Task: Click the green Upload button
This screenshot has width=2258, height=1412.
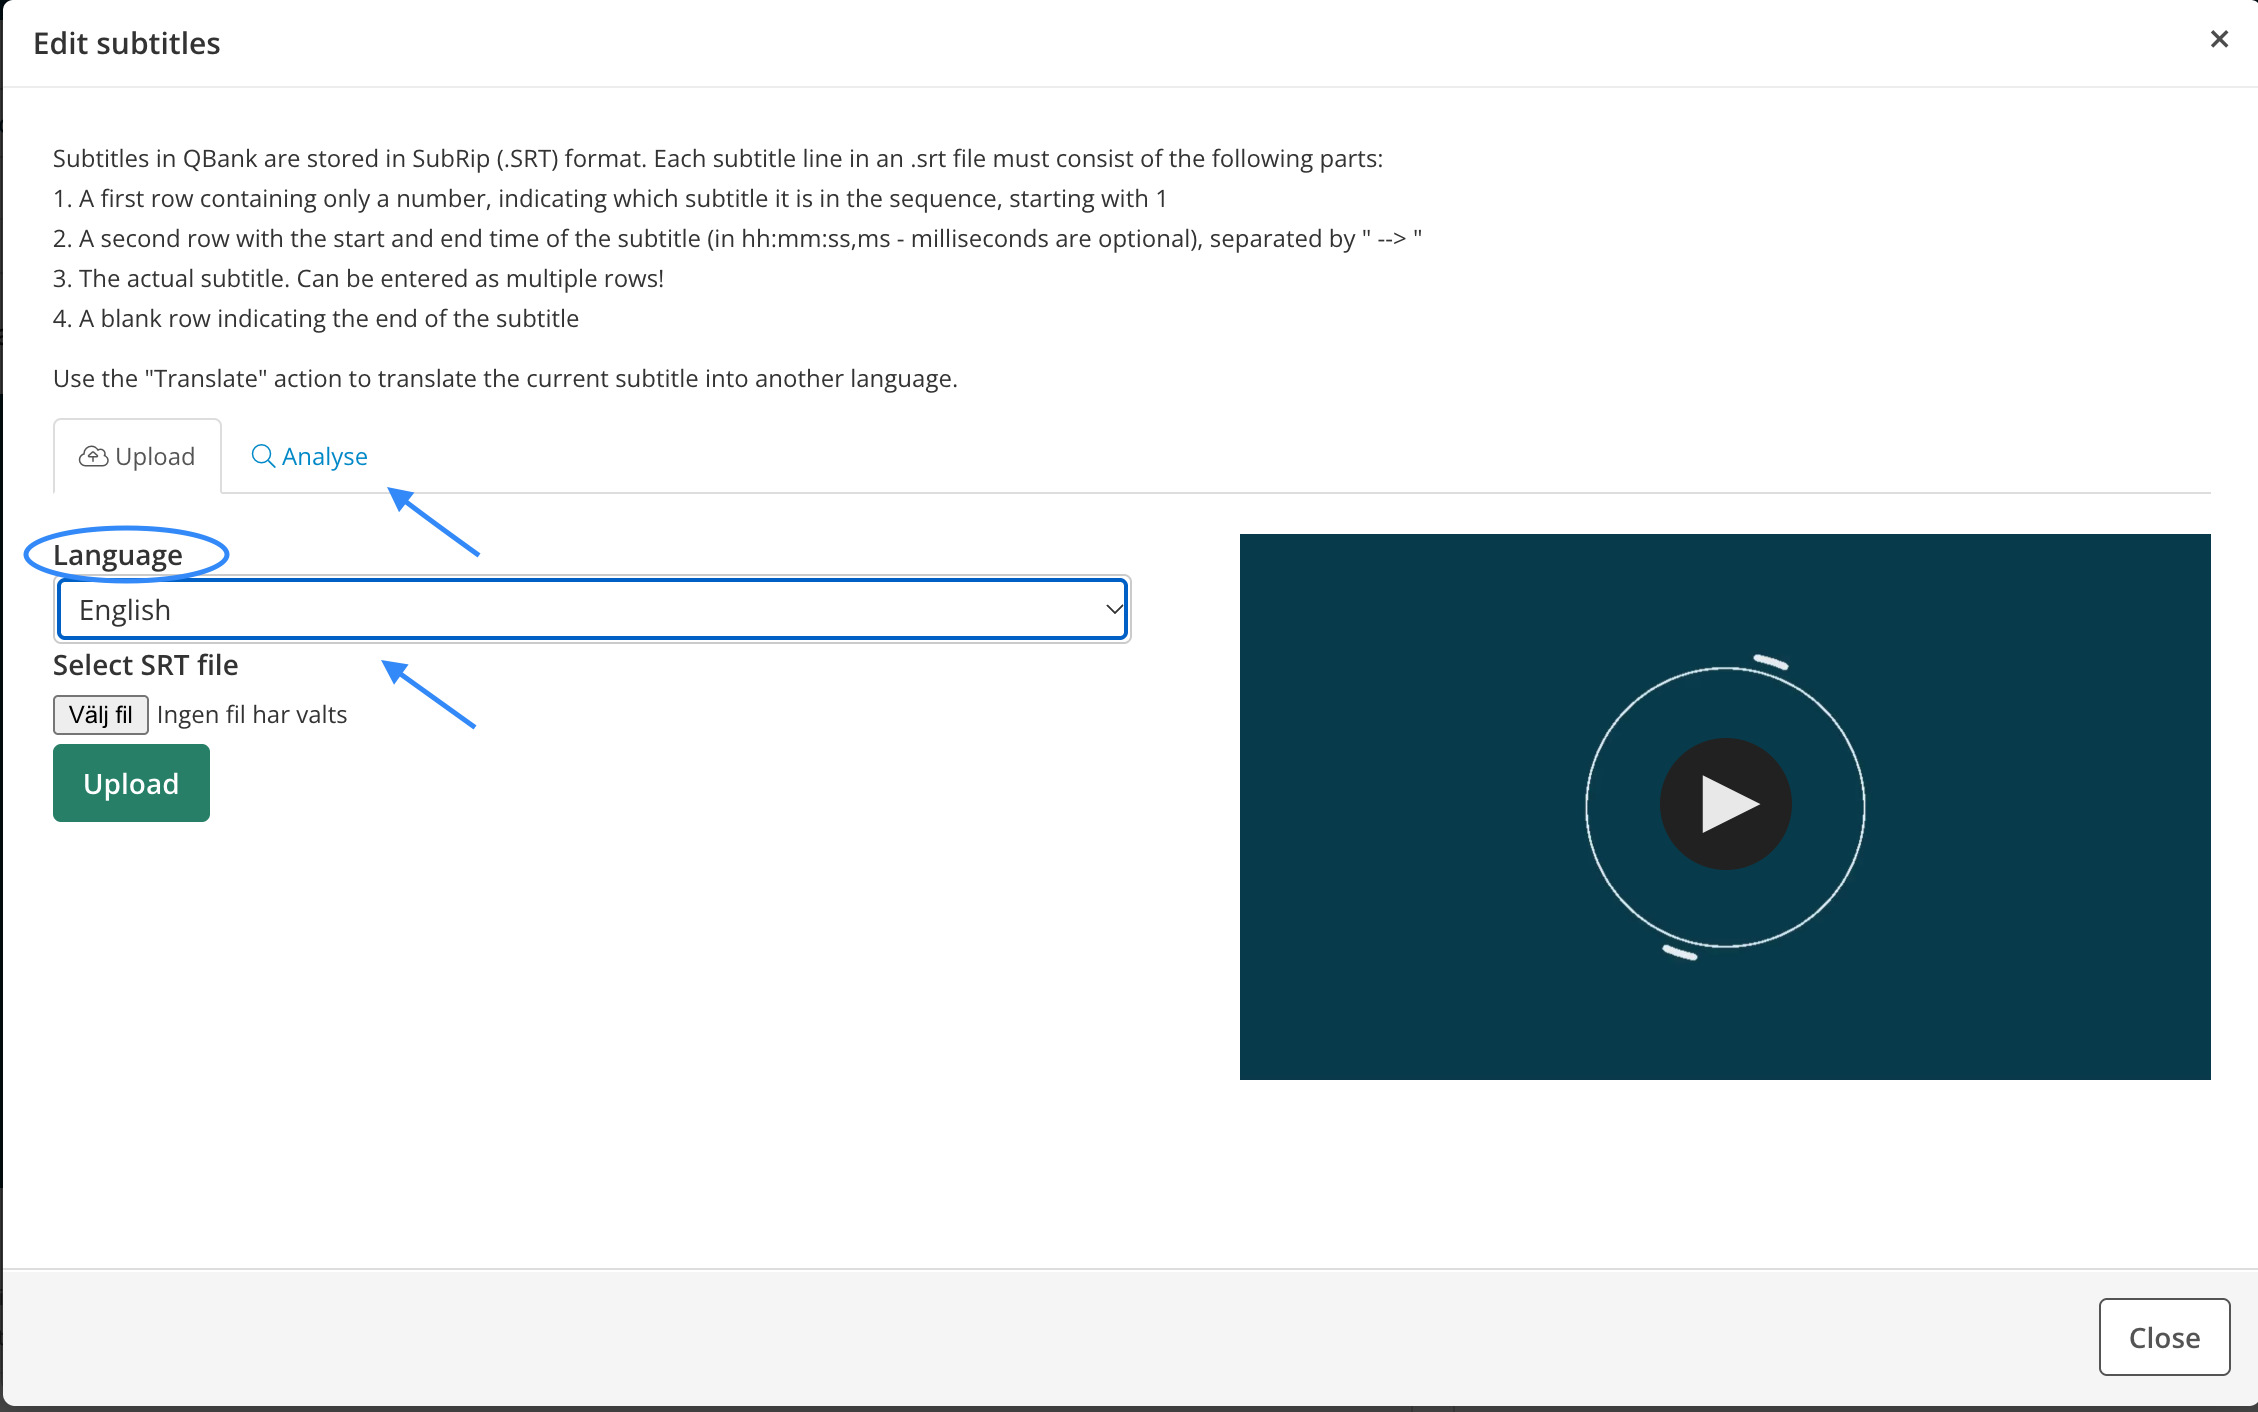Action: 131,783
